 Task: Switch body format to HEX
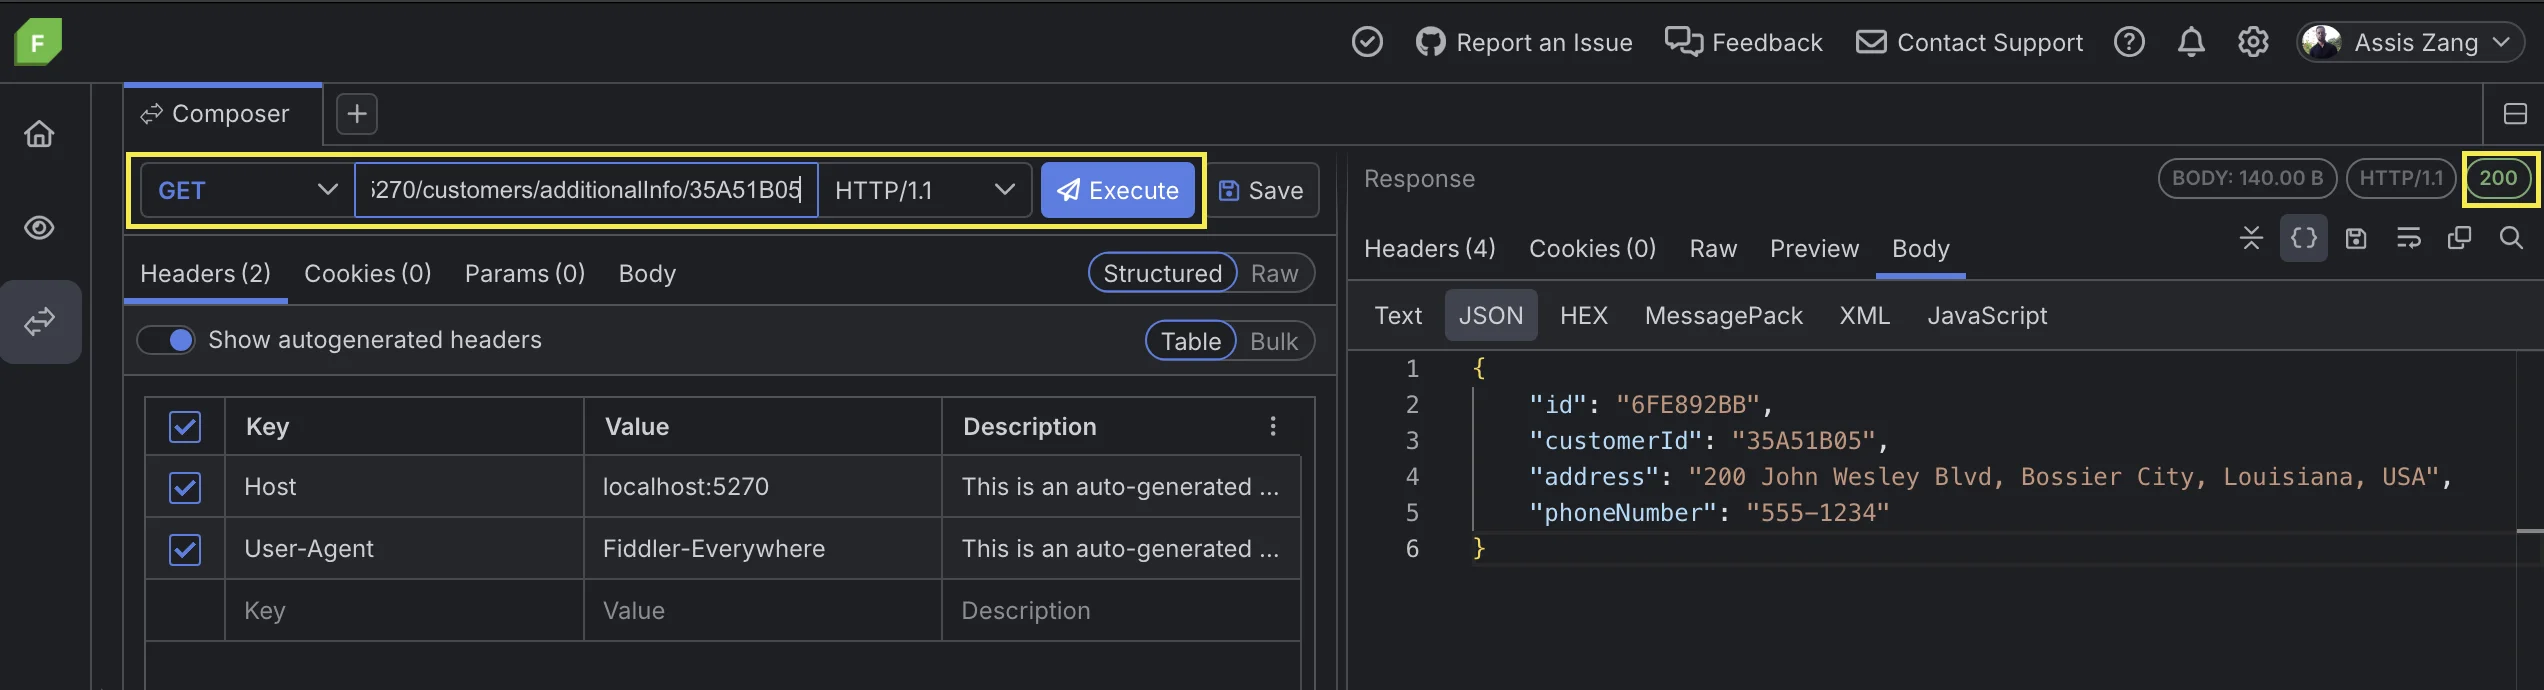pyautogui.click(x=1584, y=316)
